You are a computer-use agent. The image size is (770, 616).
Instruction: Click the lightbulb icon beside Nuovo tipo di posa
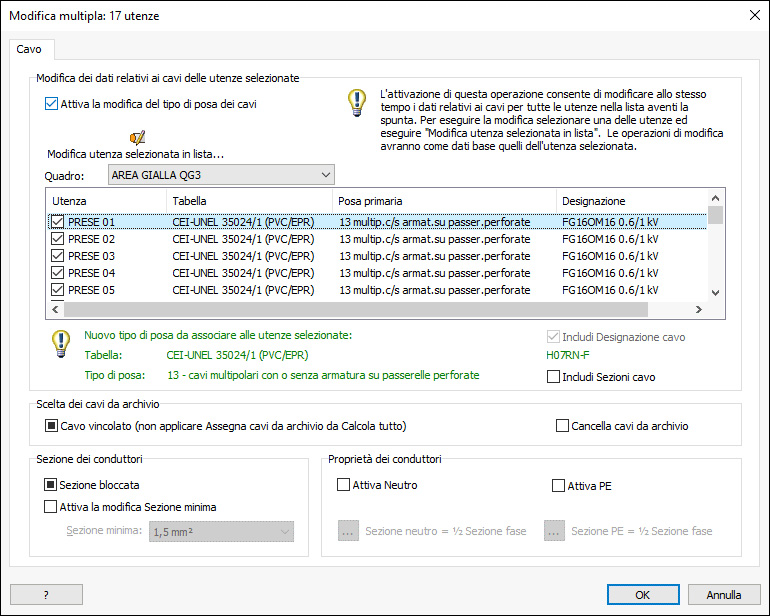[61, 343]
